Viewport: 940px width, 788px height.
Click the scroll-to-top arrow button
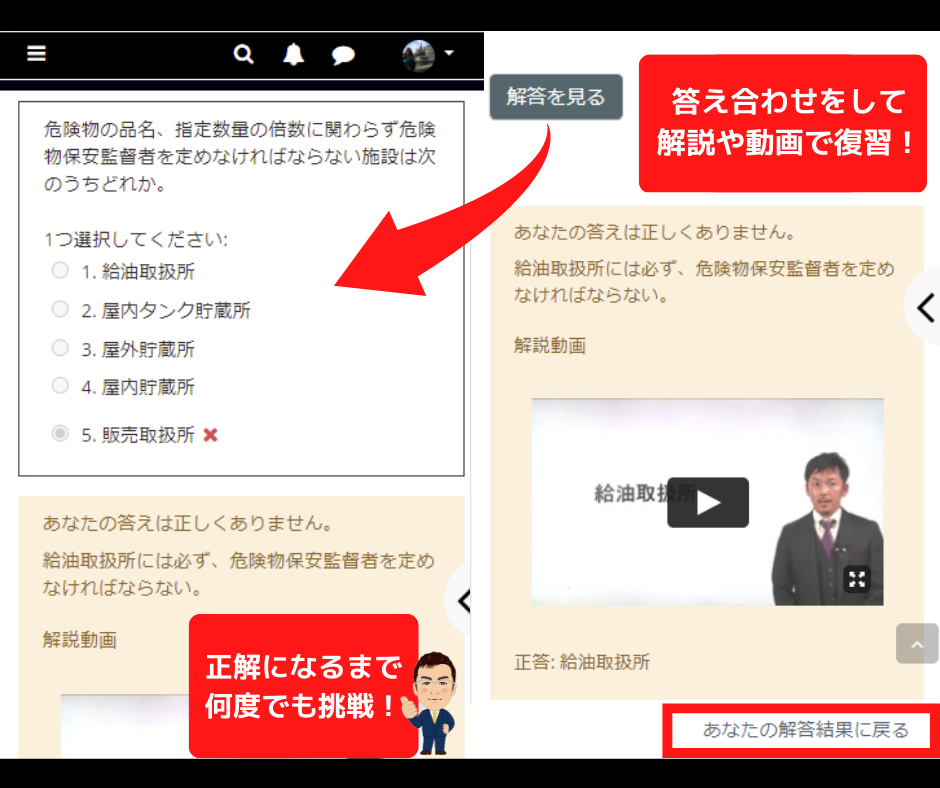coord(917,643)
